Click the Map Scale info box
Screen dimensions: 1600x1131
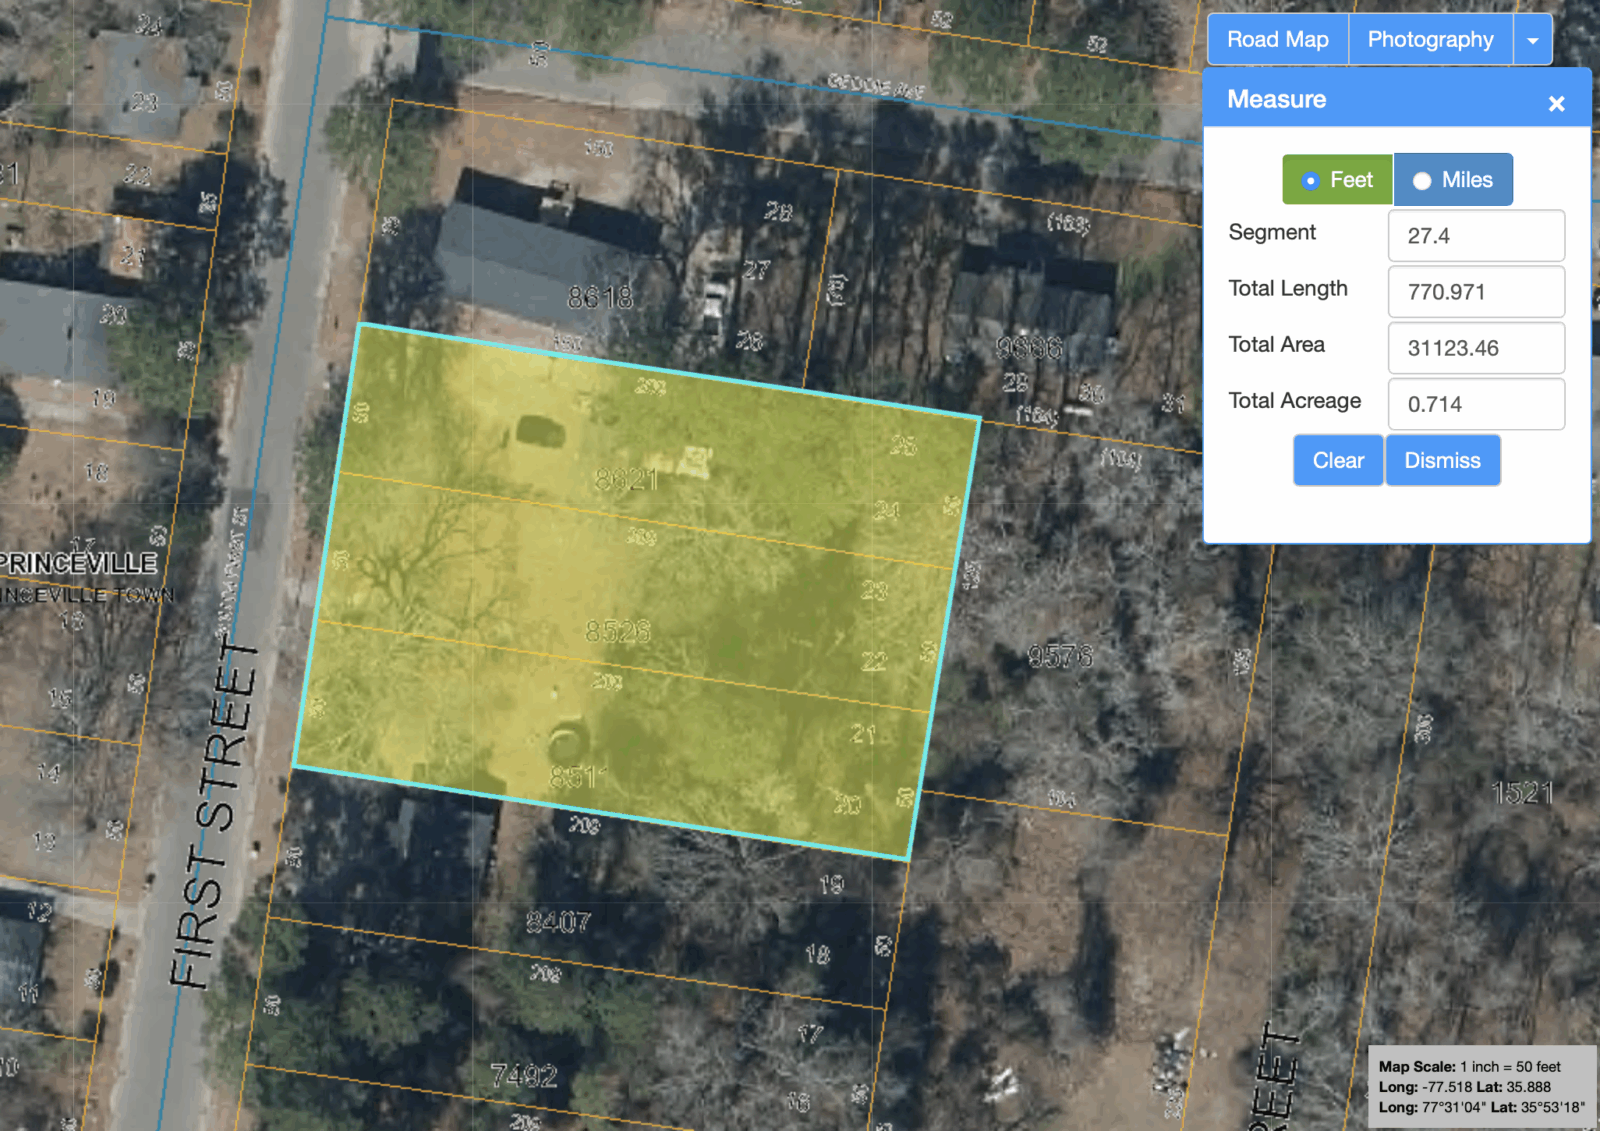1481,1086
